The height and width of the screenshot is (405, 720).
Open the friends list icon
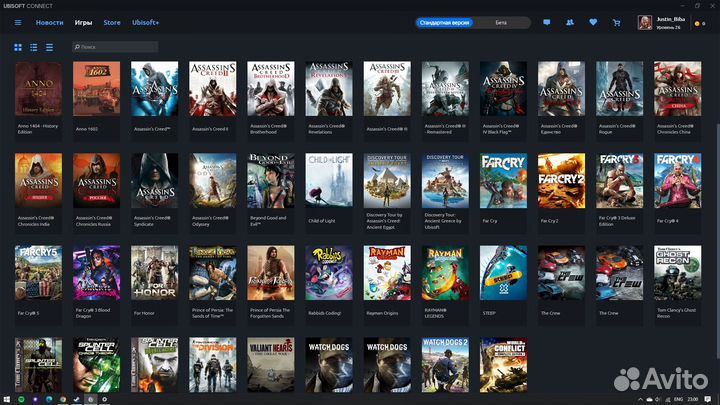click(x=570, y=22)
